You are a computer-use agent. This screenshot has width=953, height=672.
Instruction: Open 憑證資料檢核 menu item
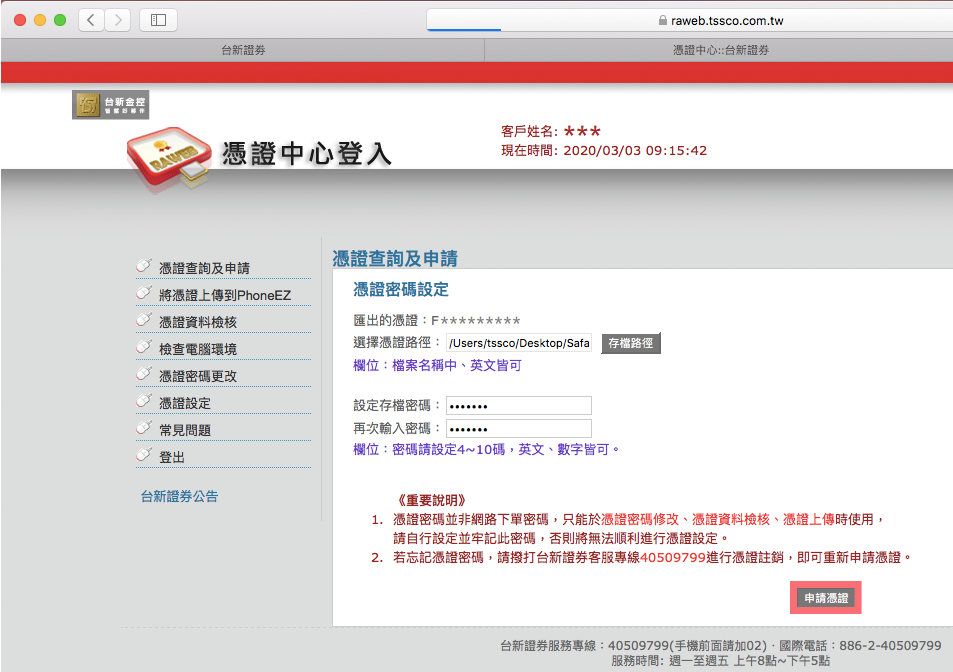coord(198,322)
